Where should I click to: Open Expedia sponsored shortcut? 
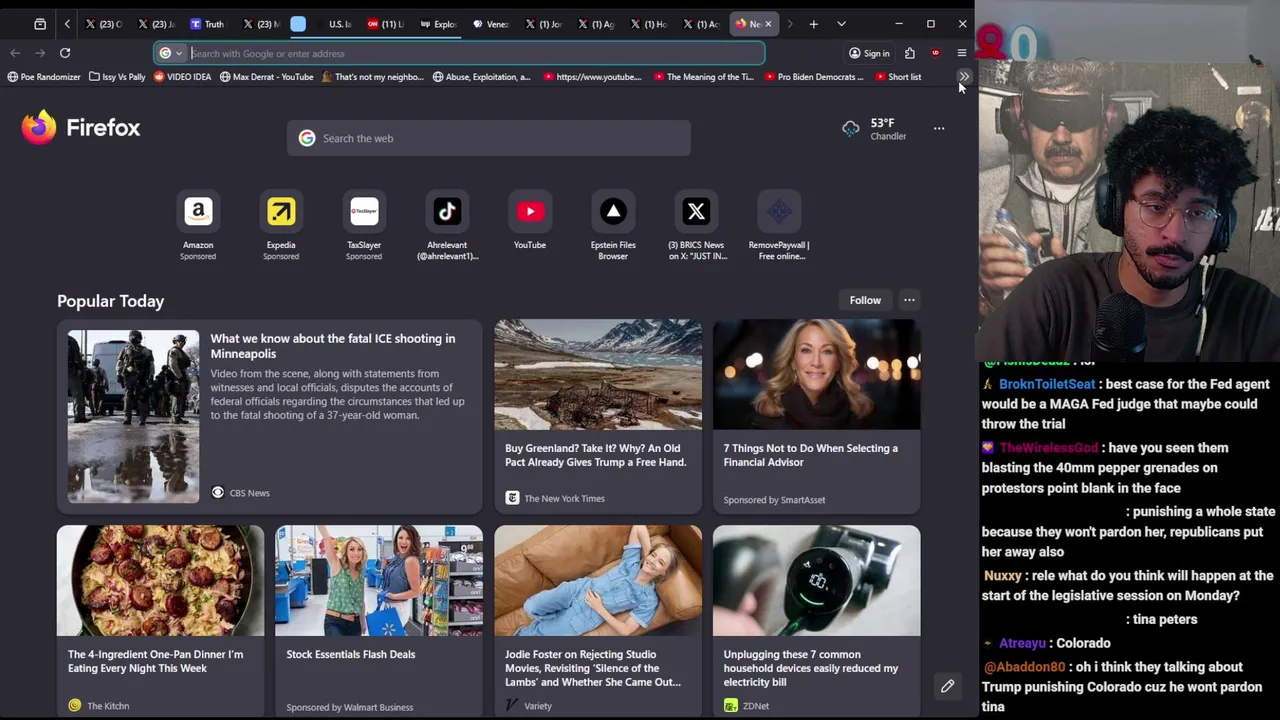(281, 227)
